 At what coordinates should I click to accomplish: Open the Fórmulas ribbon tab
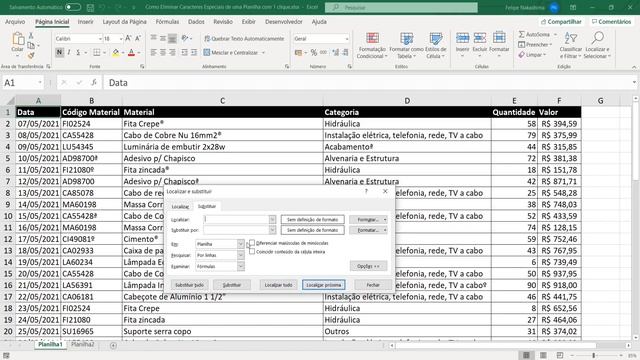(x=167, y=22)
